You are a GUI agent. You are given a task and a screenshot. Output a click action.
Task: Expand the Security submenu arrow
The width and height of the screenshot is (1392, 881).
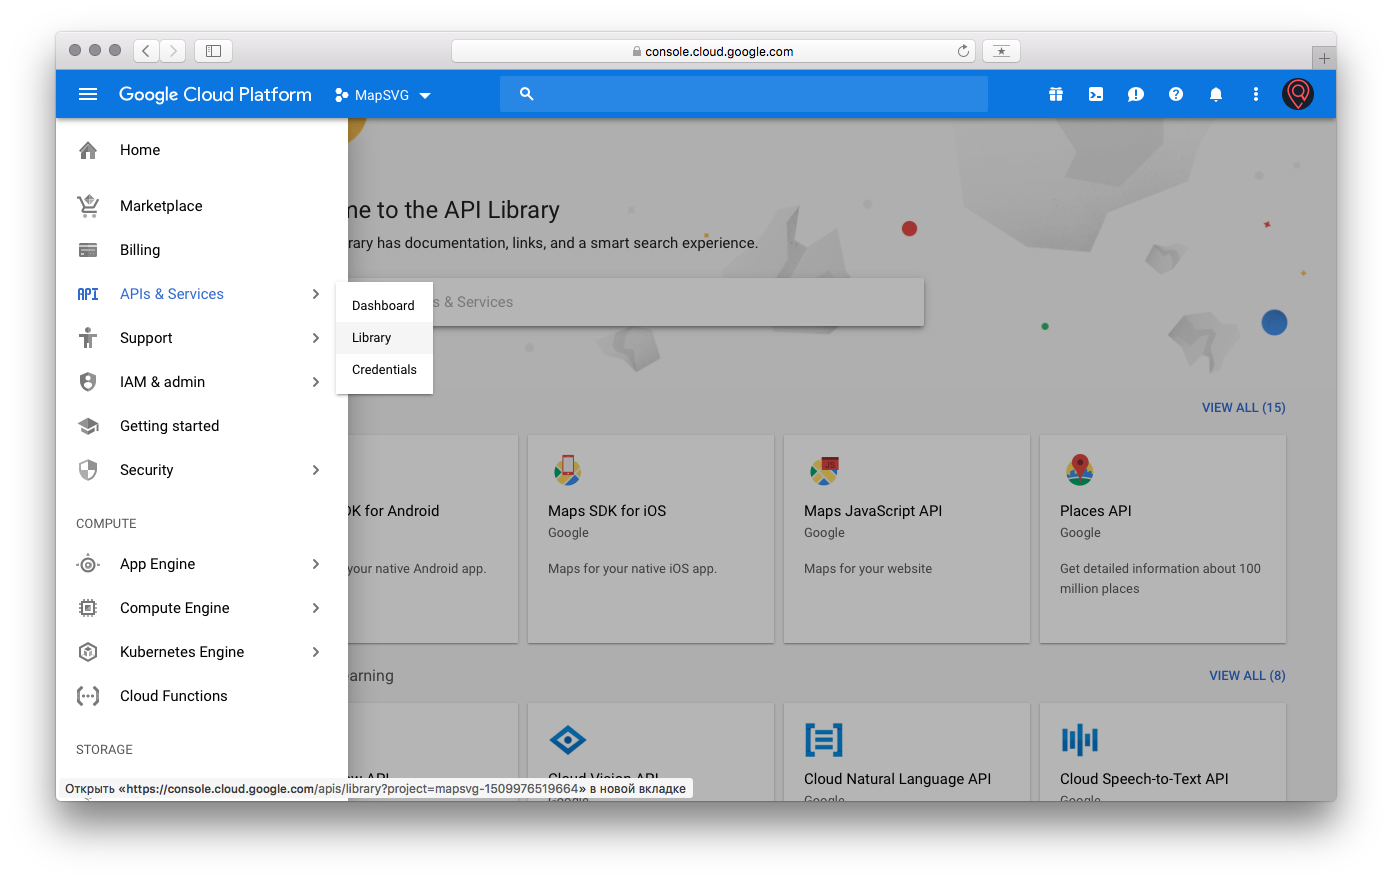pos(316,470)
